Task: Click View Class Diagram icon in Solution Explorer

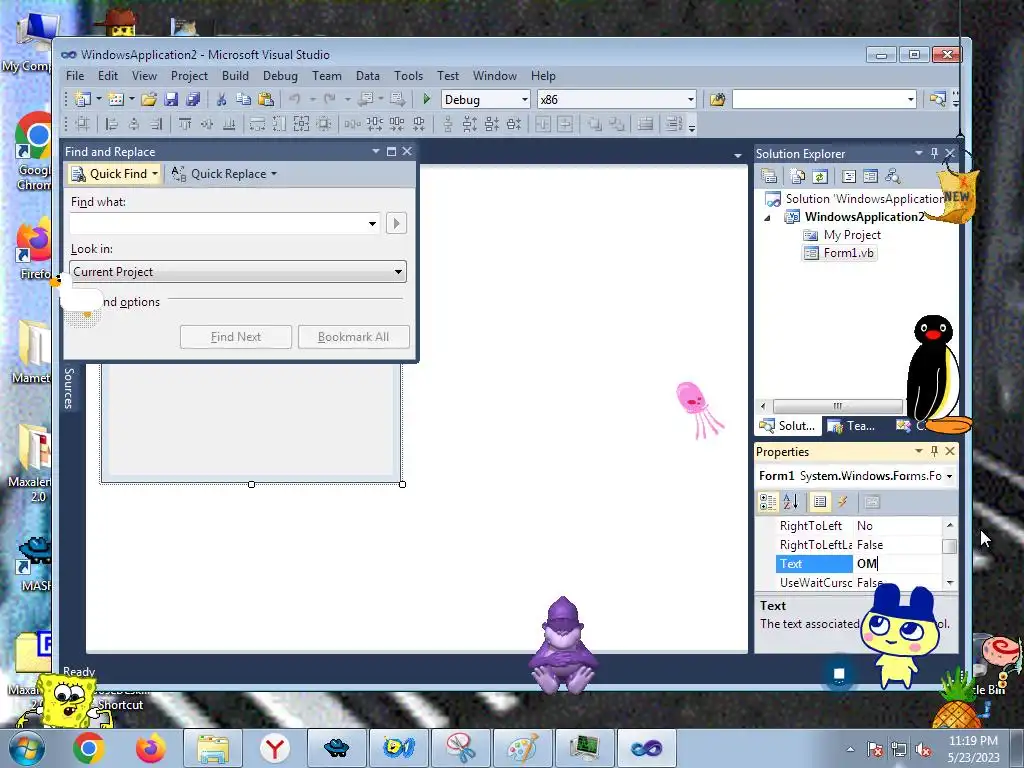Action: pyautogui.click(x=893, y=176)
